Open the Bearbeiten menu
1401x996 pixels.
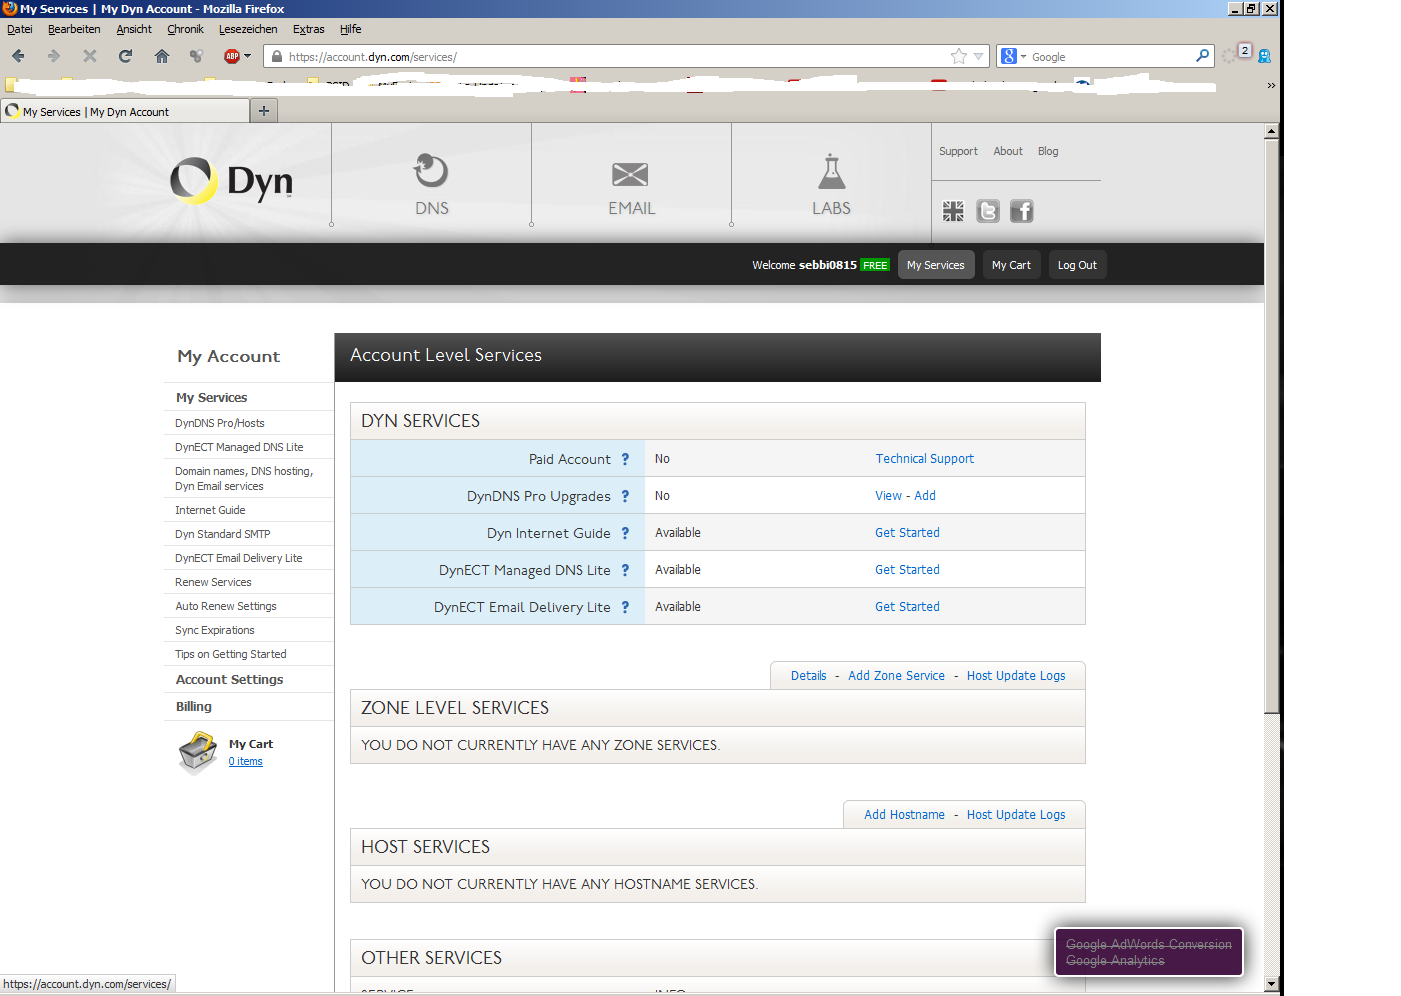coord(74,29)
